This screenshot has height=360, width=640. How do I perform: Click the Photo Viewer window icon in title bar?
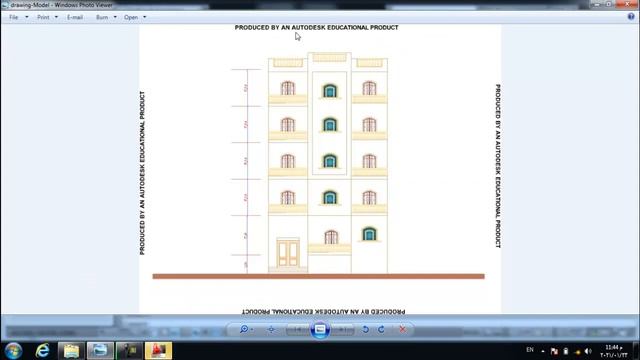click(x=4, y=5)
